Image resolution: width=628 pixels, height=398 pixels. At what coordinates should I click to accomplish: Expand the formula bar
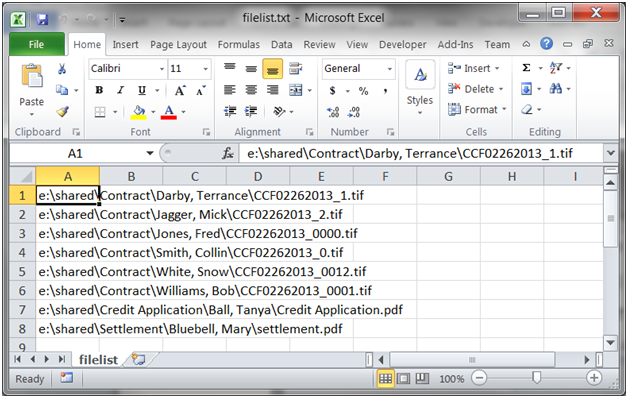coord(610,153)
